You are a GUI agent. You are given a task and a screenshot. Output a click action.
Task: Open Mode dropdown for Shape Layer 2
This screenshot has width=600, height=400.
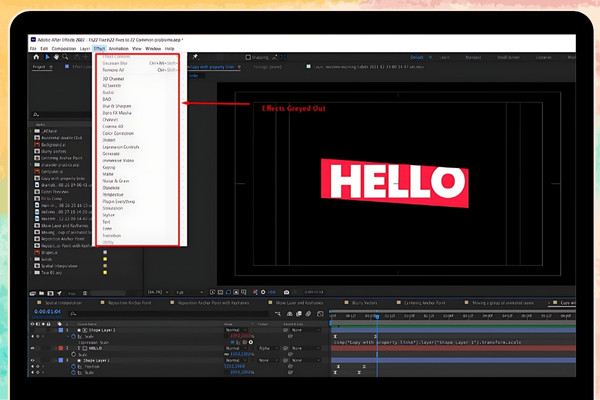[236, 330]
